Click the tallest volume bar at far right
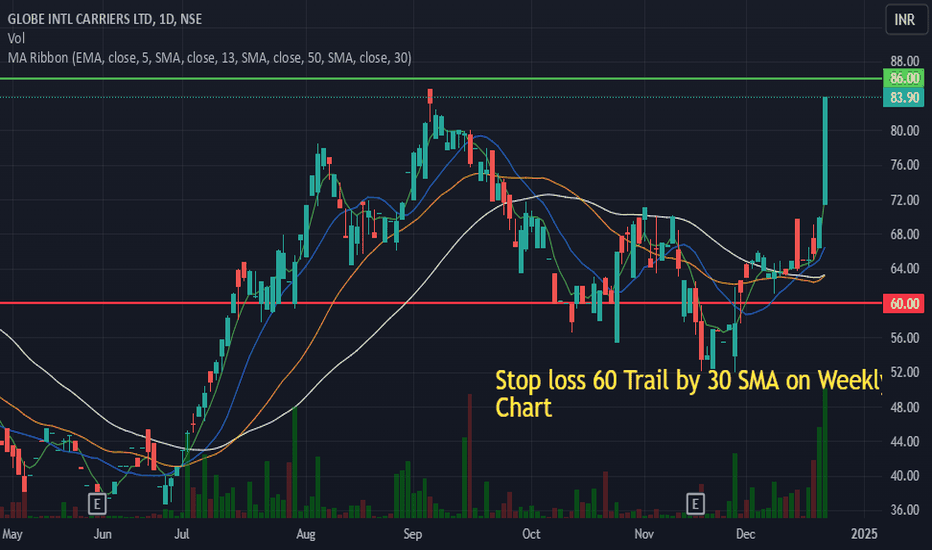 pyautogui.click(x=825, y=453)
